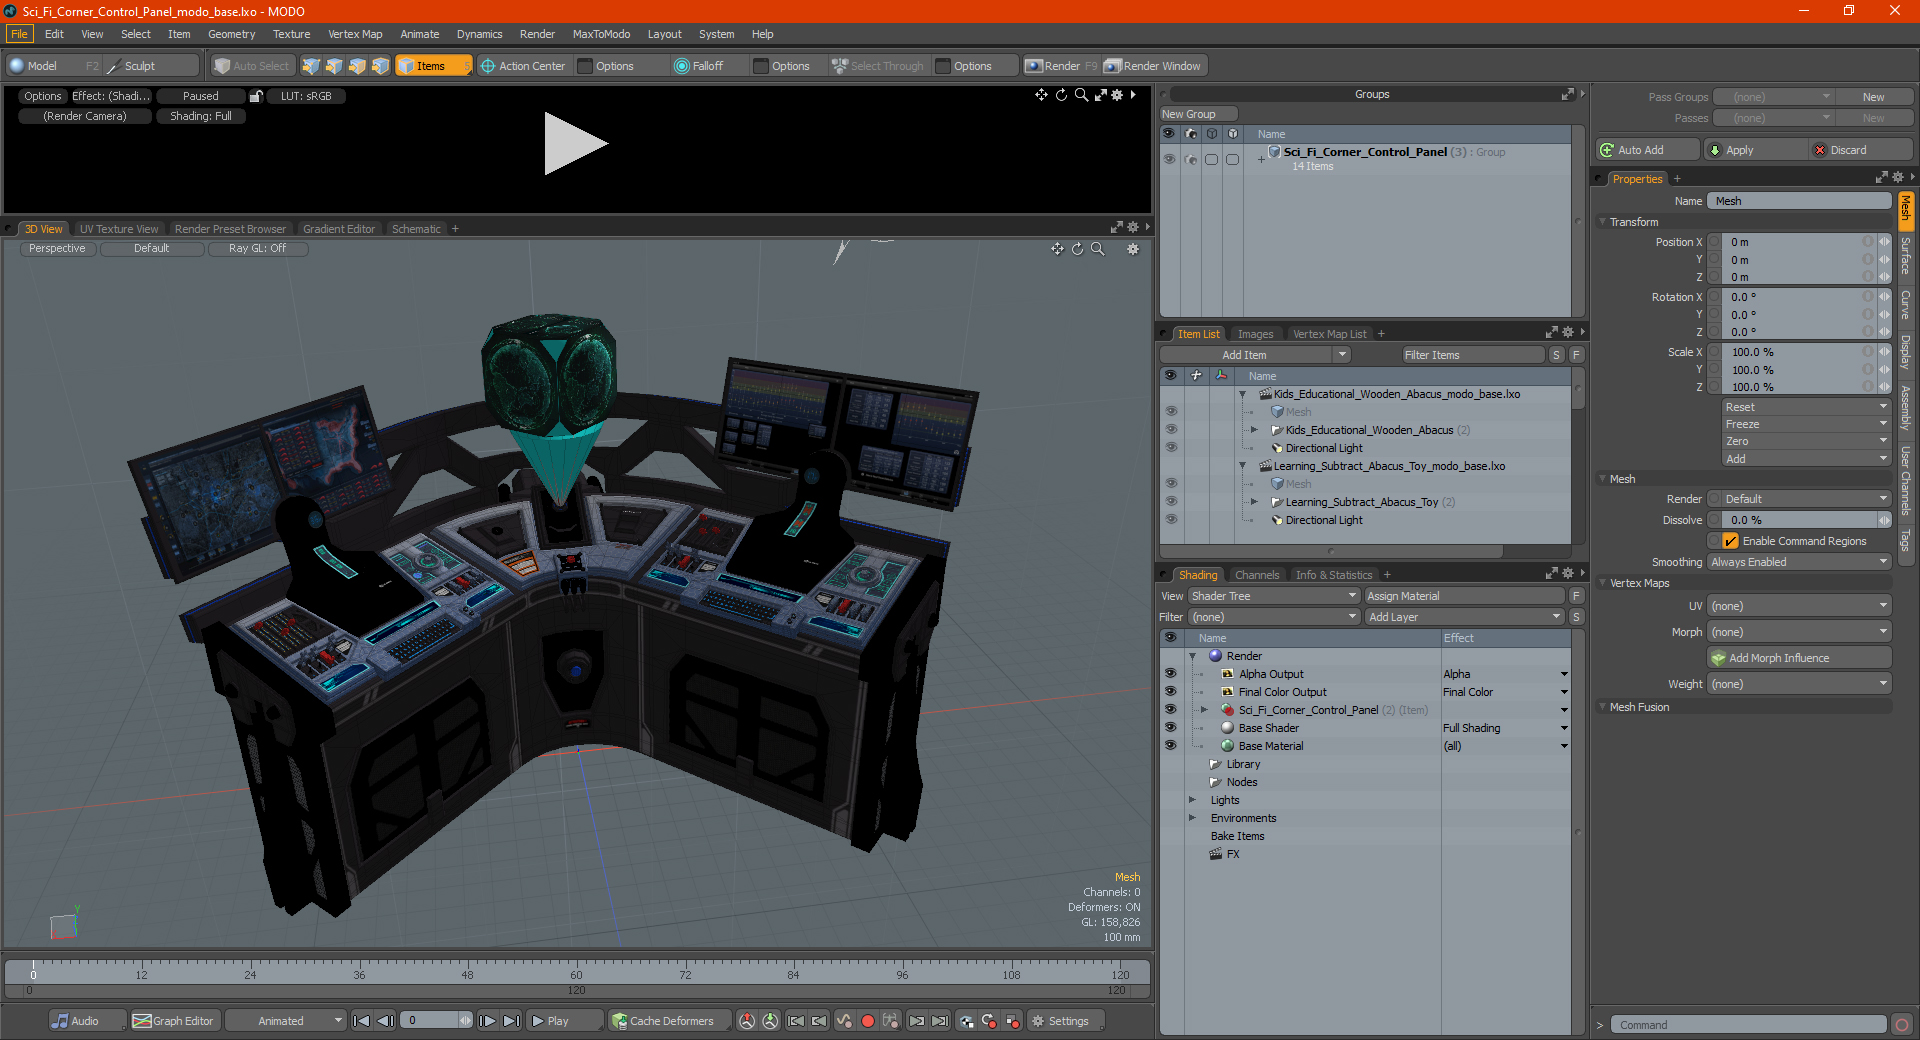1920x1040 pixels.
Task: Click Dissolve 0.0 % slider field
Action: (1800, 520)
